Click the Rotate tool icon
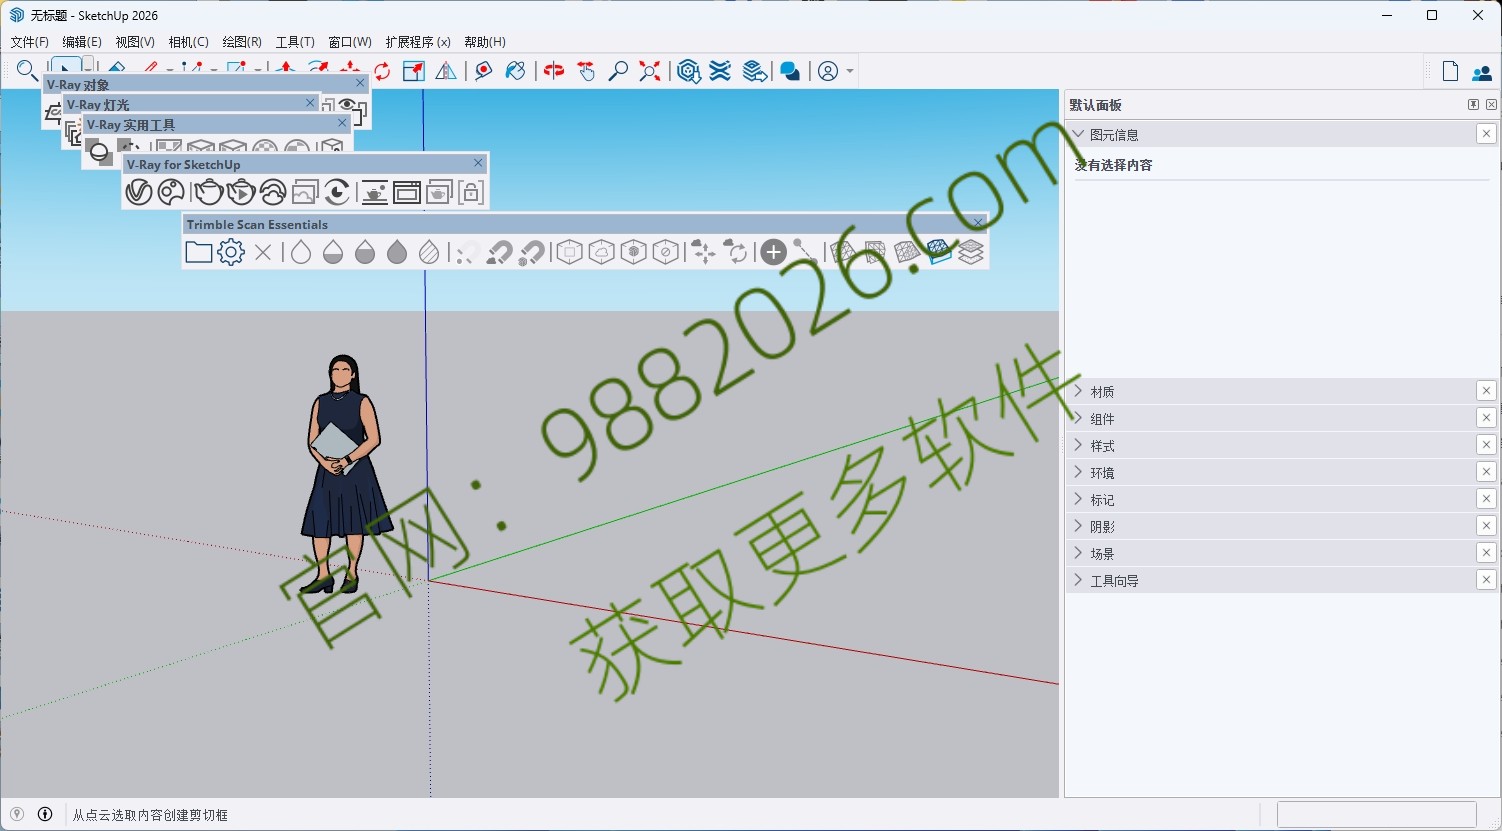Viewport: 1502px width, 831px height. click(x=382, y=71)
